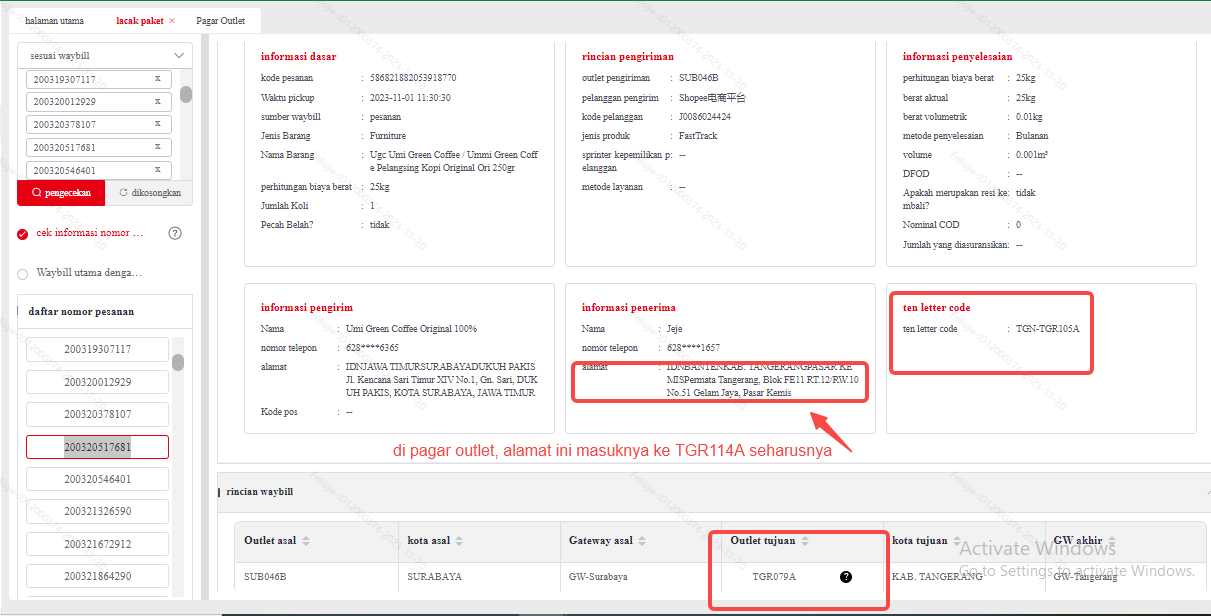Image resolution: width=1211 pixels, height=616 pixels.
Task: Click metode penyelesaian value Bulanan
Action: (1032, 136)
